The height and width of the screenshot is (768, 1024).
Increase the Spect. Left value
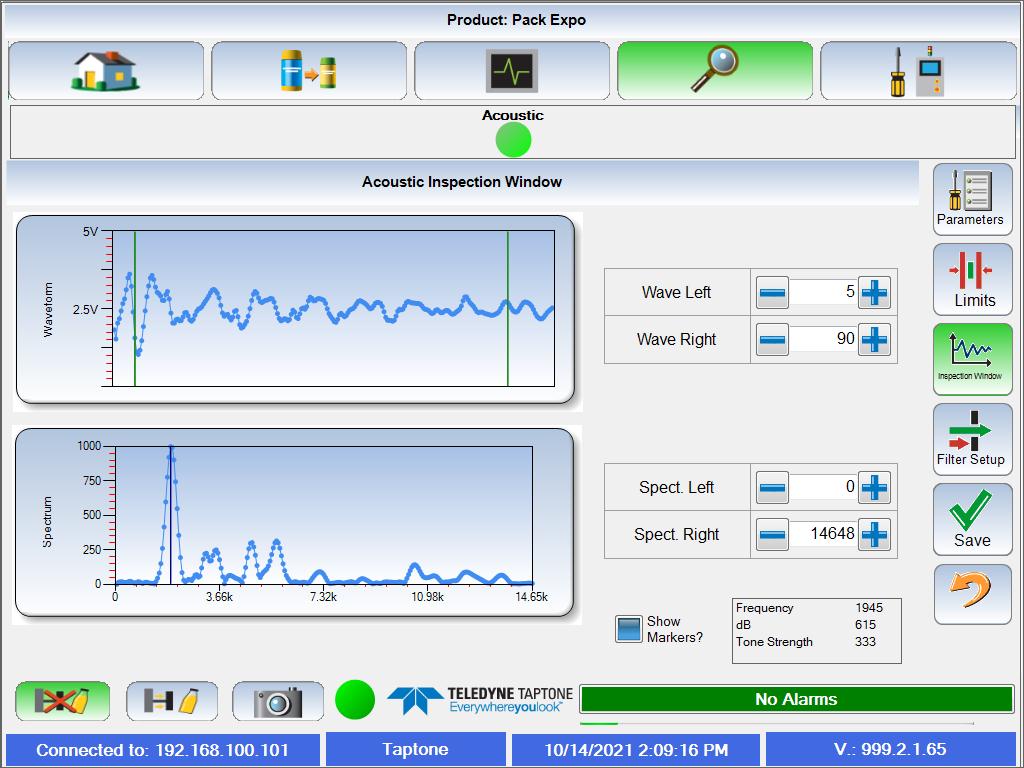(874, 487)
